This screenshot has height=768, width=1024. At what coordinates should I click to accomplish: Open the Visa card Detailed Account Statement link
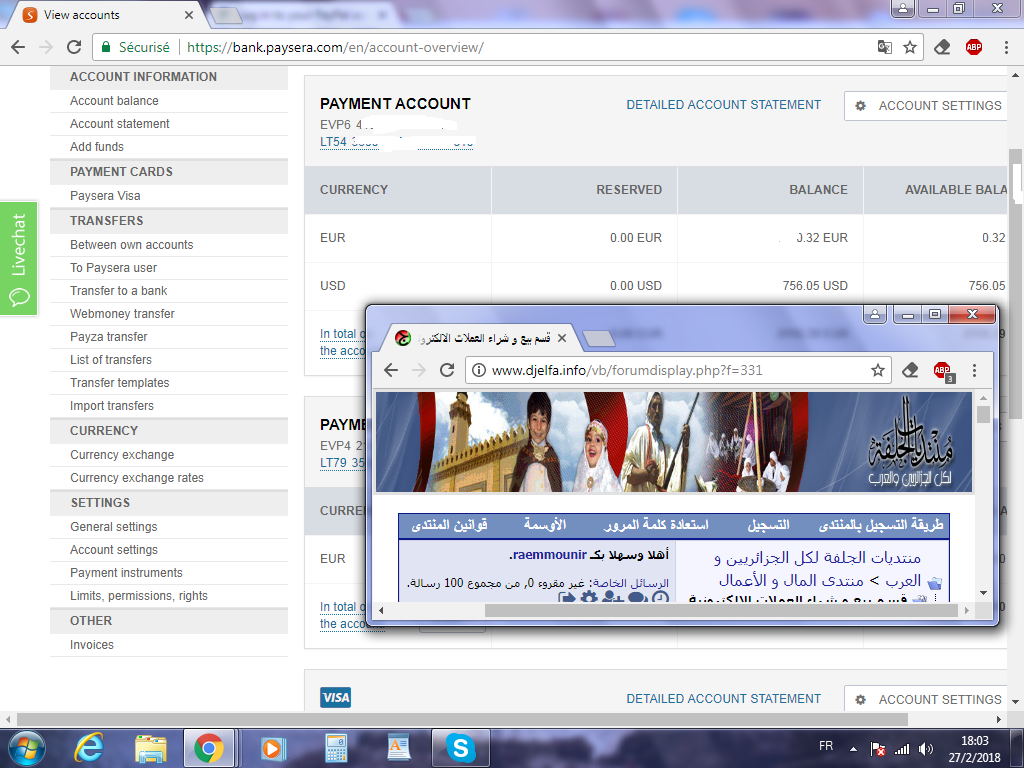(x=724, y=699)
